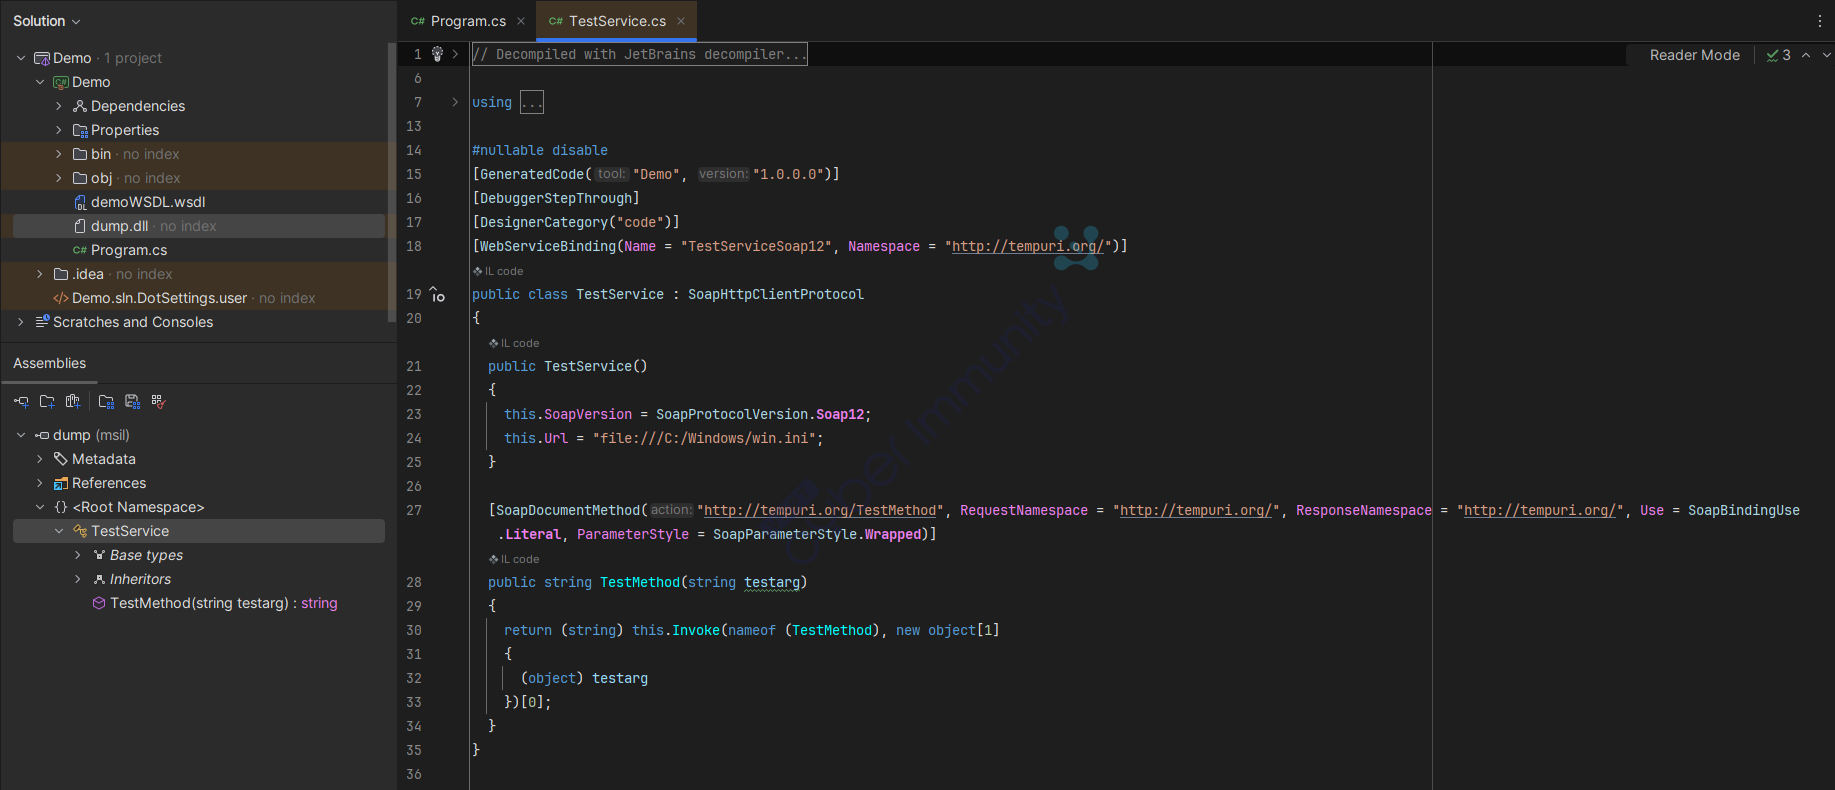Open the editor tabs three-dot options menu
The width and height of the screenshot is (1835, 790).
pyautogui.click(x=1819, y=21)
